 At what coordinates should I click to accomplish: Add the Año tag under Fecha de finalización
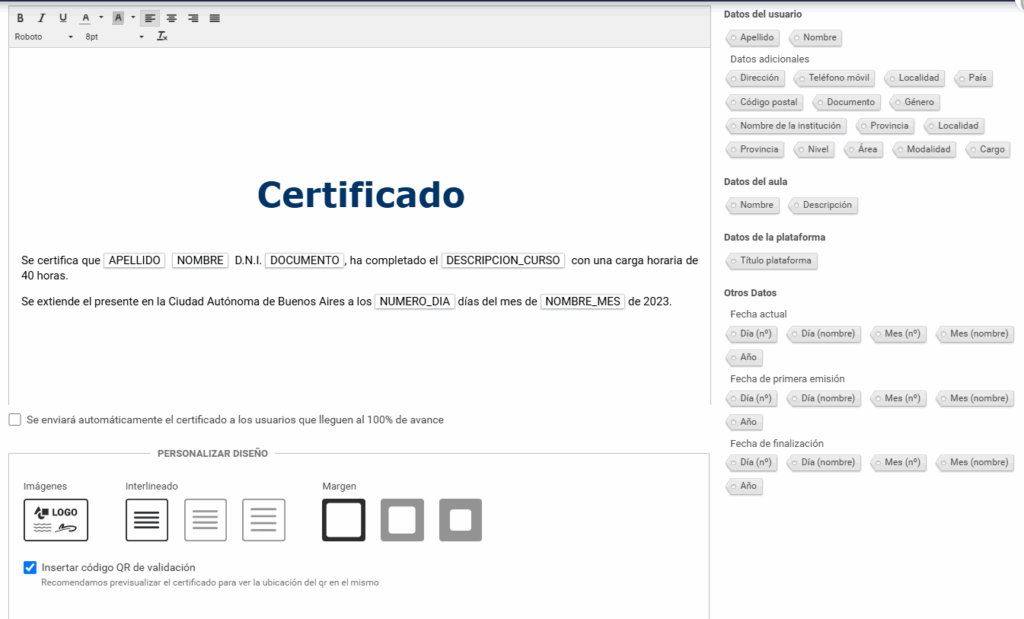744,486
